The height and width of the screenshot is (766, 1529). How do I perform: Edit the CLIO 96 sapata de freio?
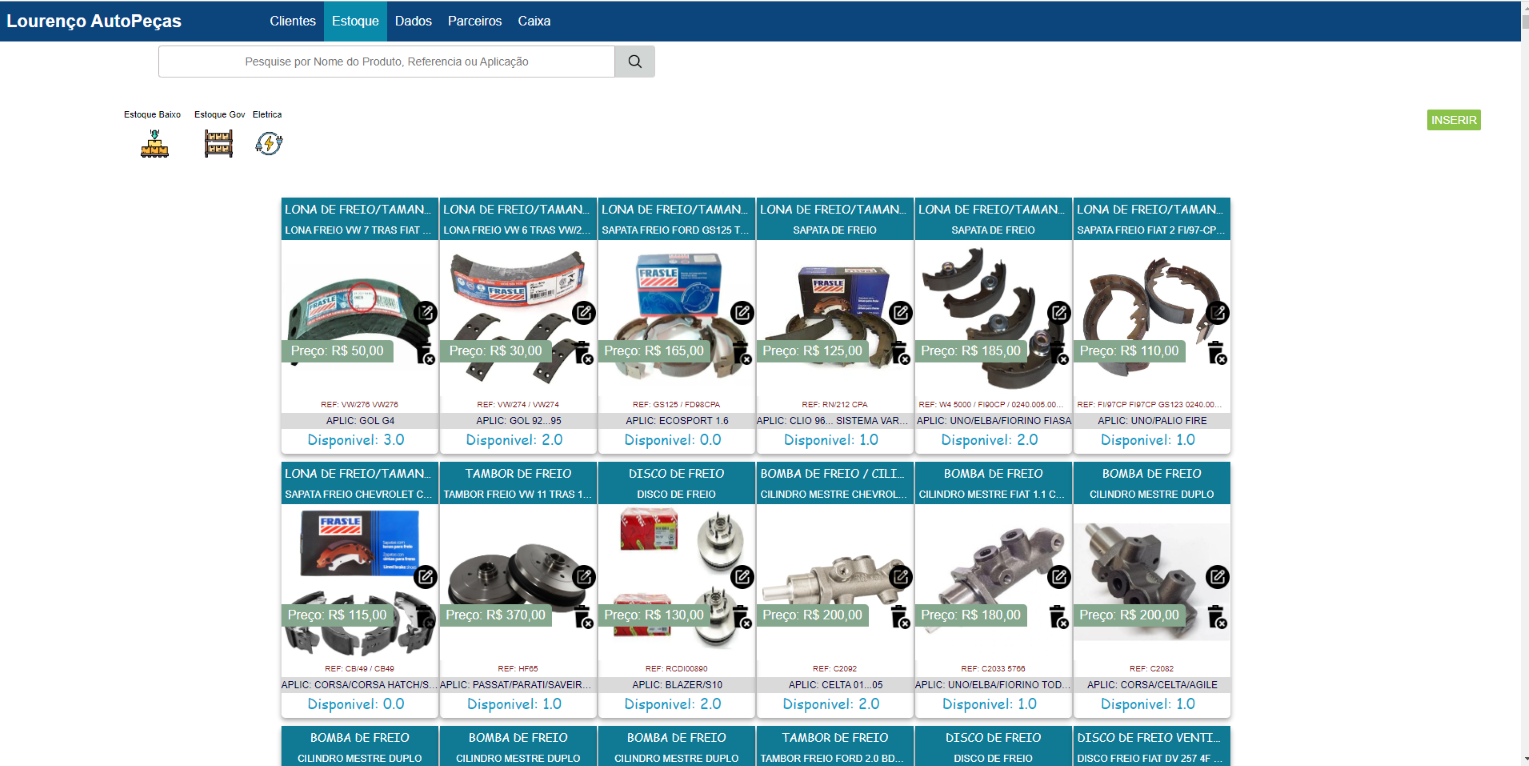pos(901,313)
